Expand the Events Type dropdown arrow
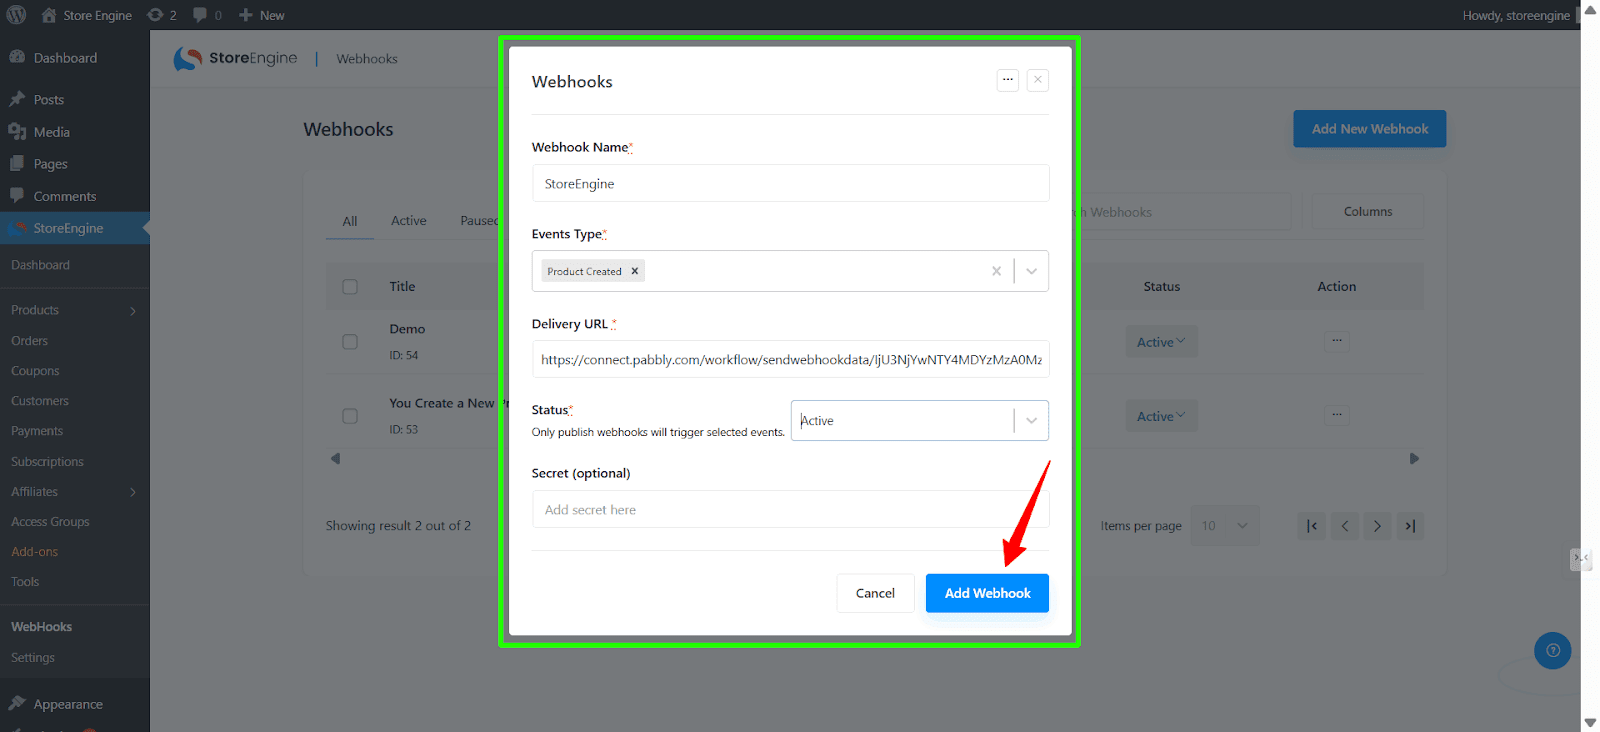 click(x=1031, y=271)
